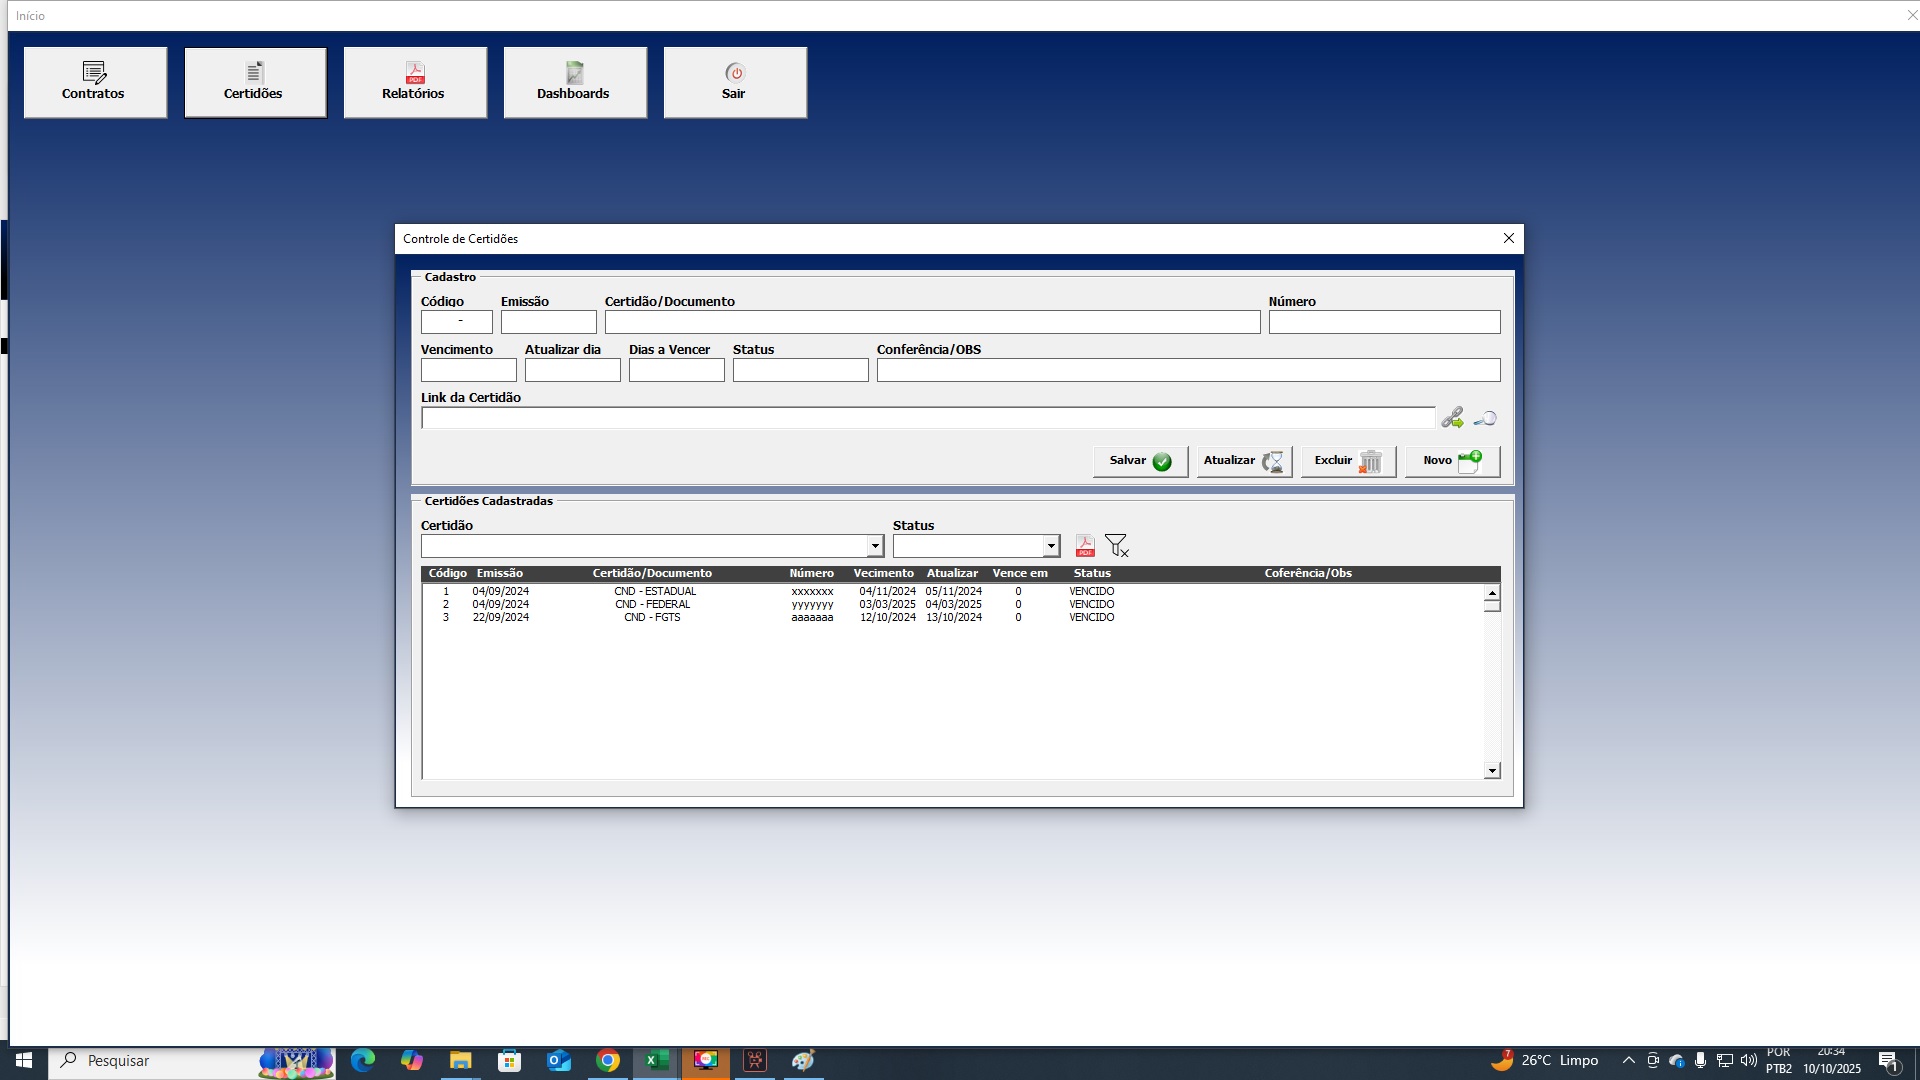This screenshot has width=1920, height=1080.
Task: Expand the Certidão filter dropdown
Action: 875,546
